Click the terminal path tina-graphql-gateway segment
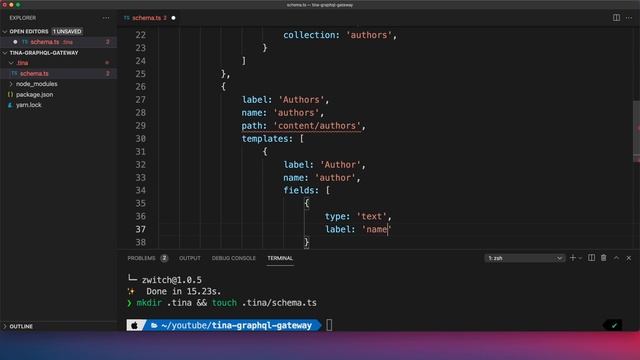This screenshot has width=640, height=360. click(262, 325)
